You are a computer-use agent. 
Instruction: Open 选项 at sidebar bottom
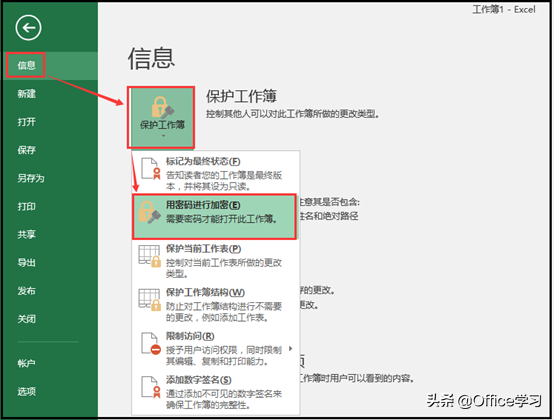pyautogui.click(x=27, y=391)
